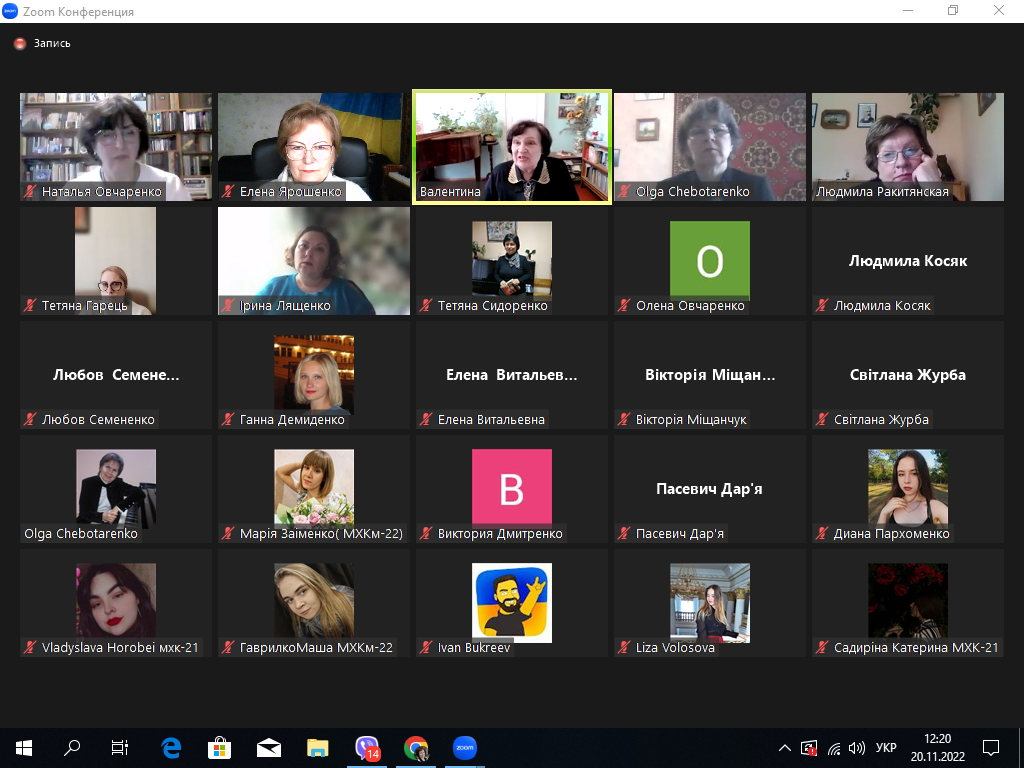Click the Zoom logo in title bar
This screenshot has height=768, width=1024.
click(10, 11)
